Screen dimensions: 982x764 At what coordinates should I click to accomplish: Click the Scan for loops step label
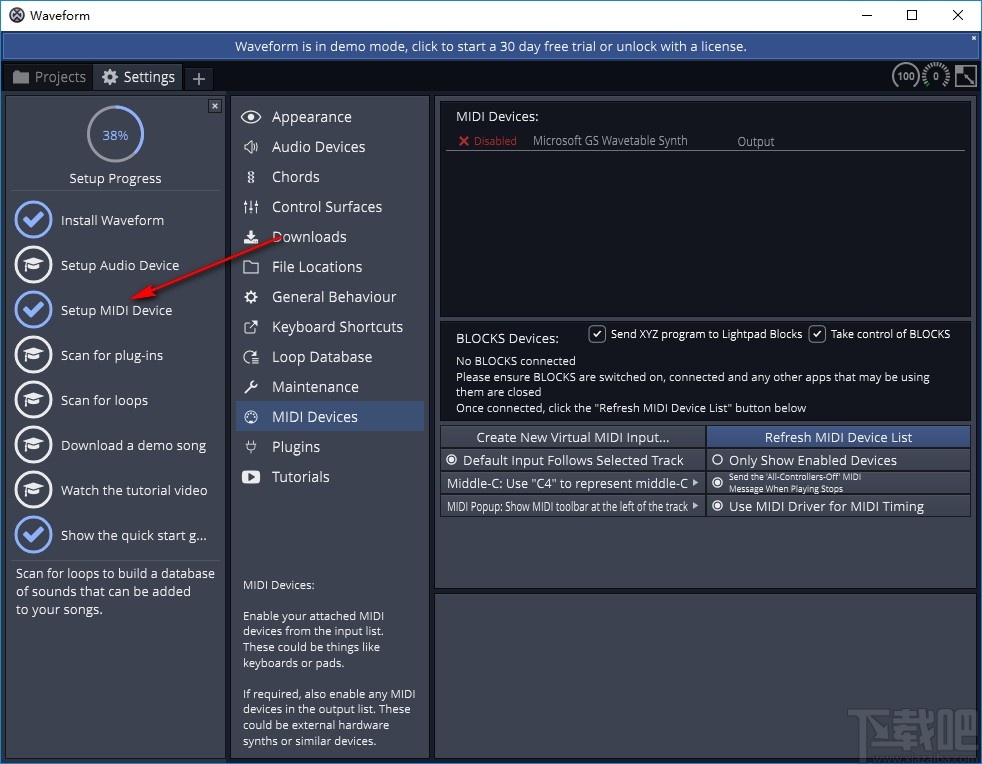pos(104,400)
